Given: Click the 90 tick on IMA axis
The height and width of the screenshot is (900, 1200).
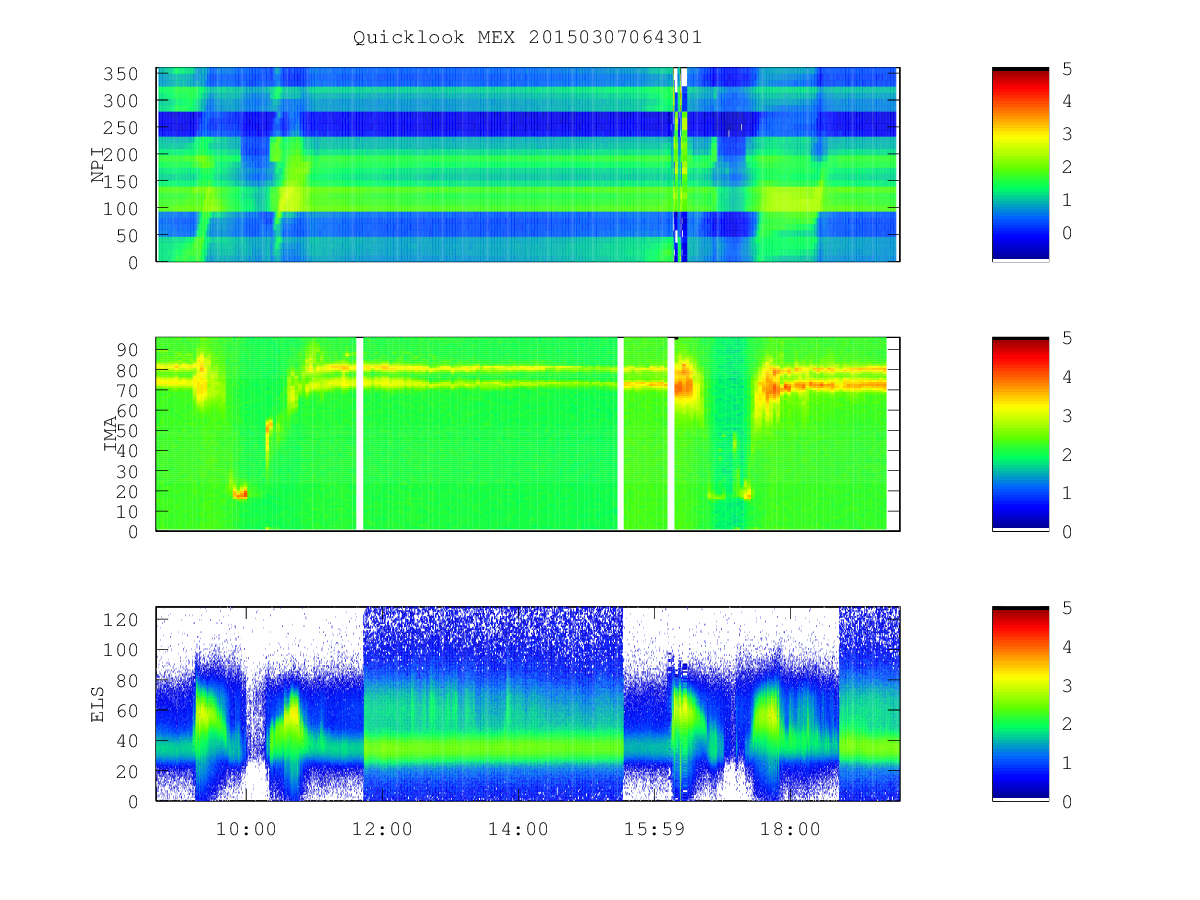Looking at the screenshot, I should 129,350.
